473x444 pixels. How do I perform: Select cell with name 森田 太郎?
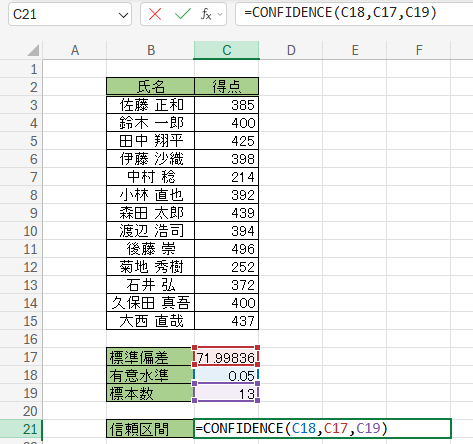(x=150, y=213)
